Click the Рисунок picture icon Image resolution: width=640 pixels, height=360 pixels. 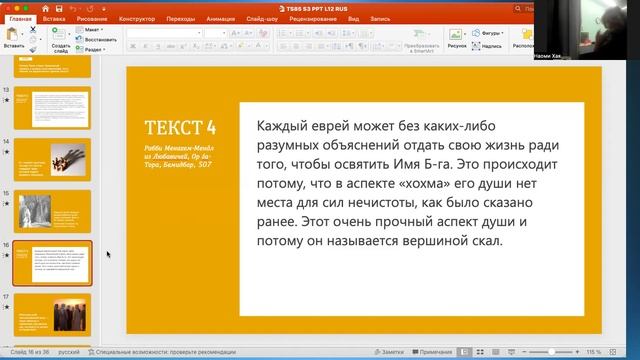coord(455,34)
